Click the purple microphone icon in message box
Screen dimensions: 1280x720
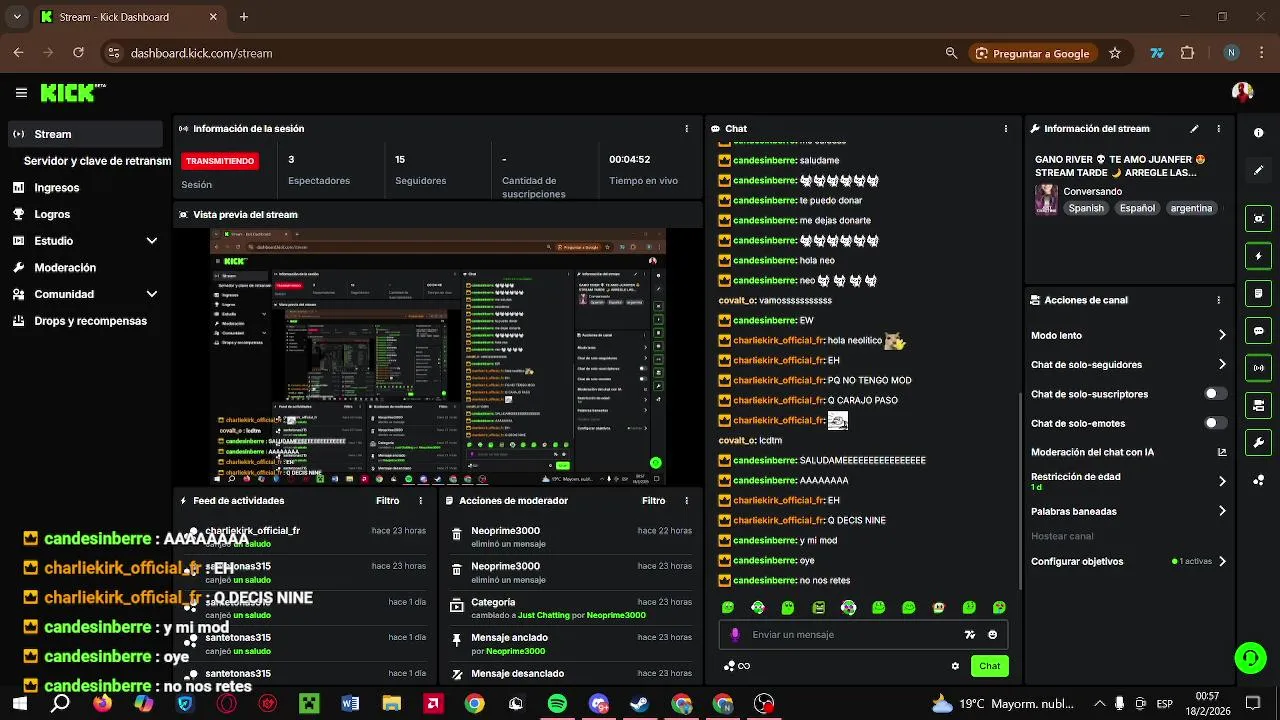[735, 634]
